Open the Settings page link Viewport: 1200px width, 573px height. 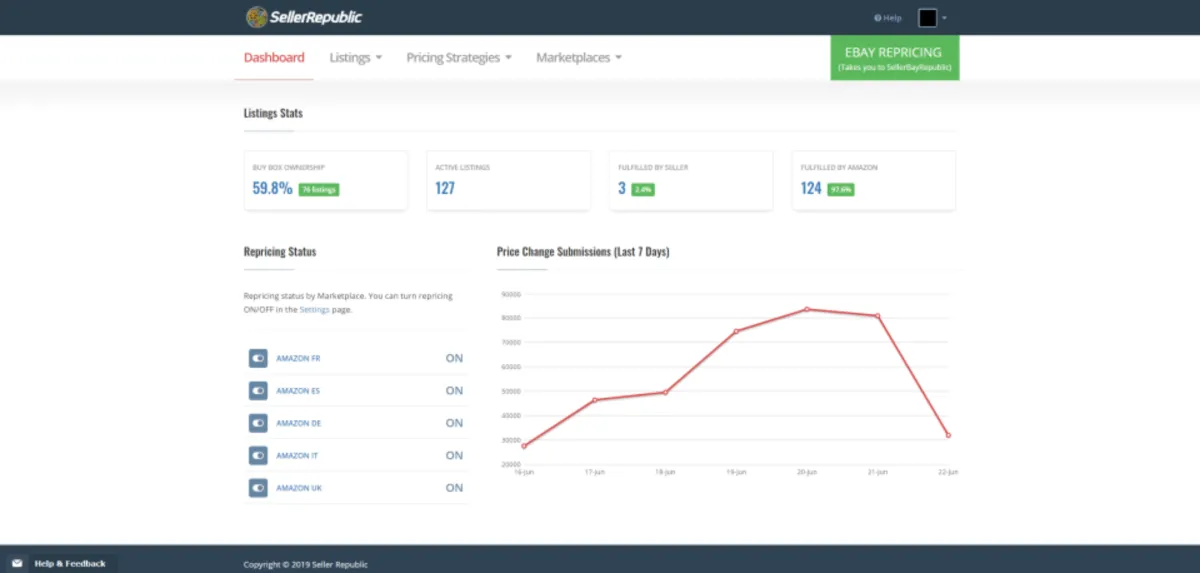pos(314,310)
